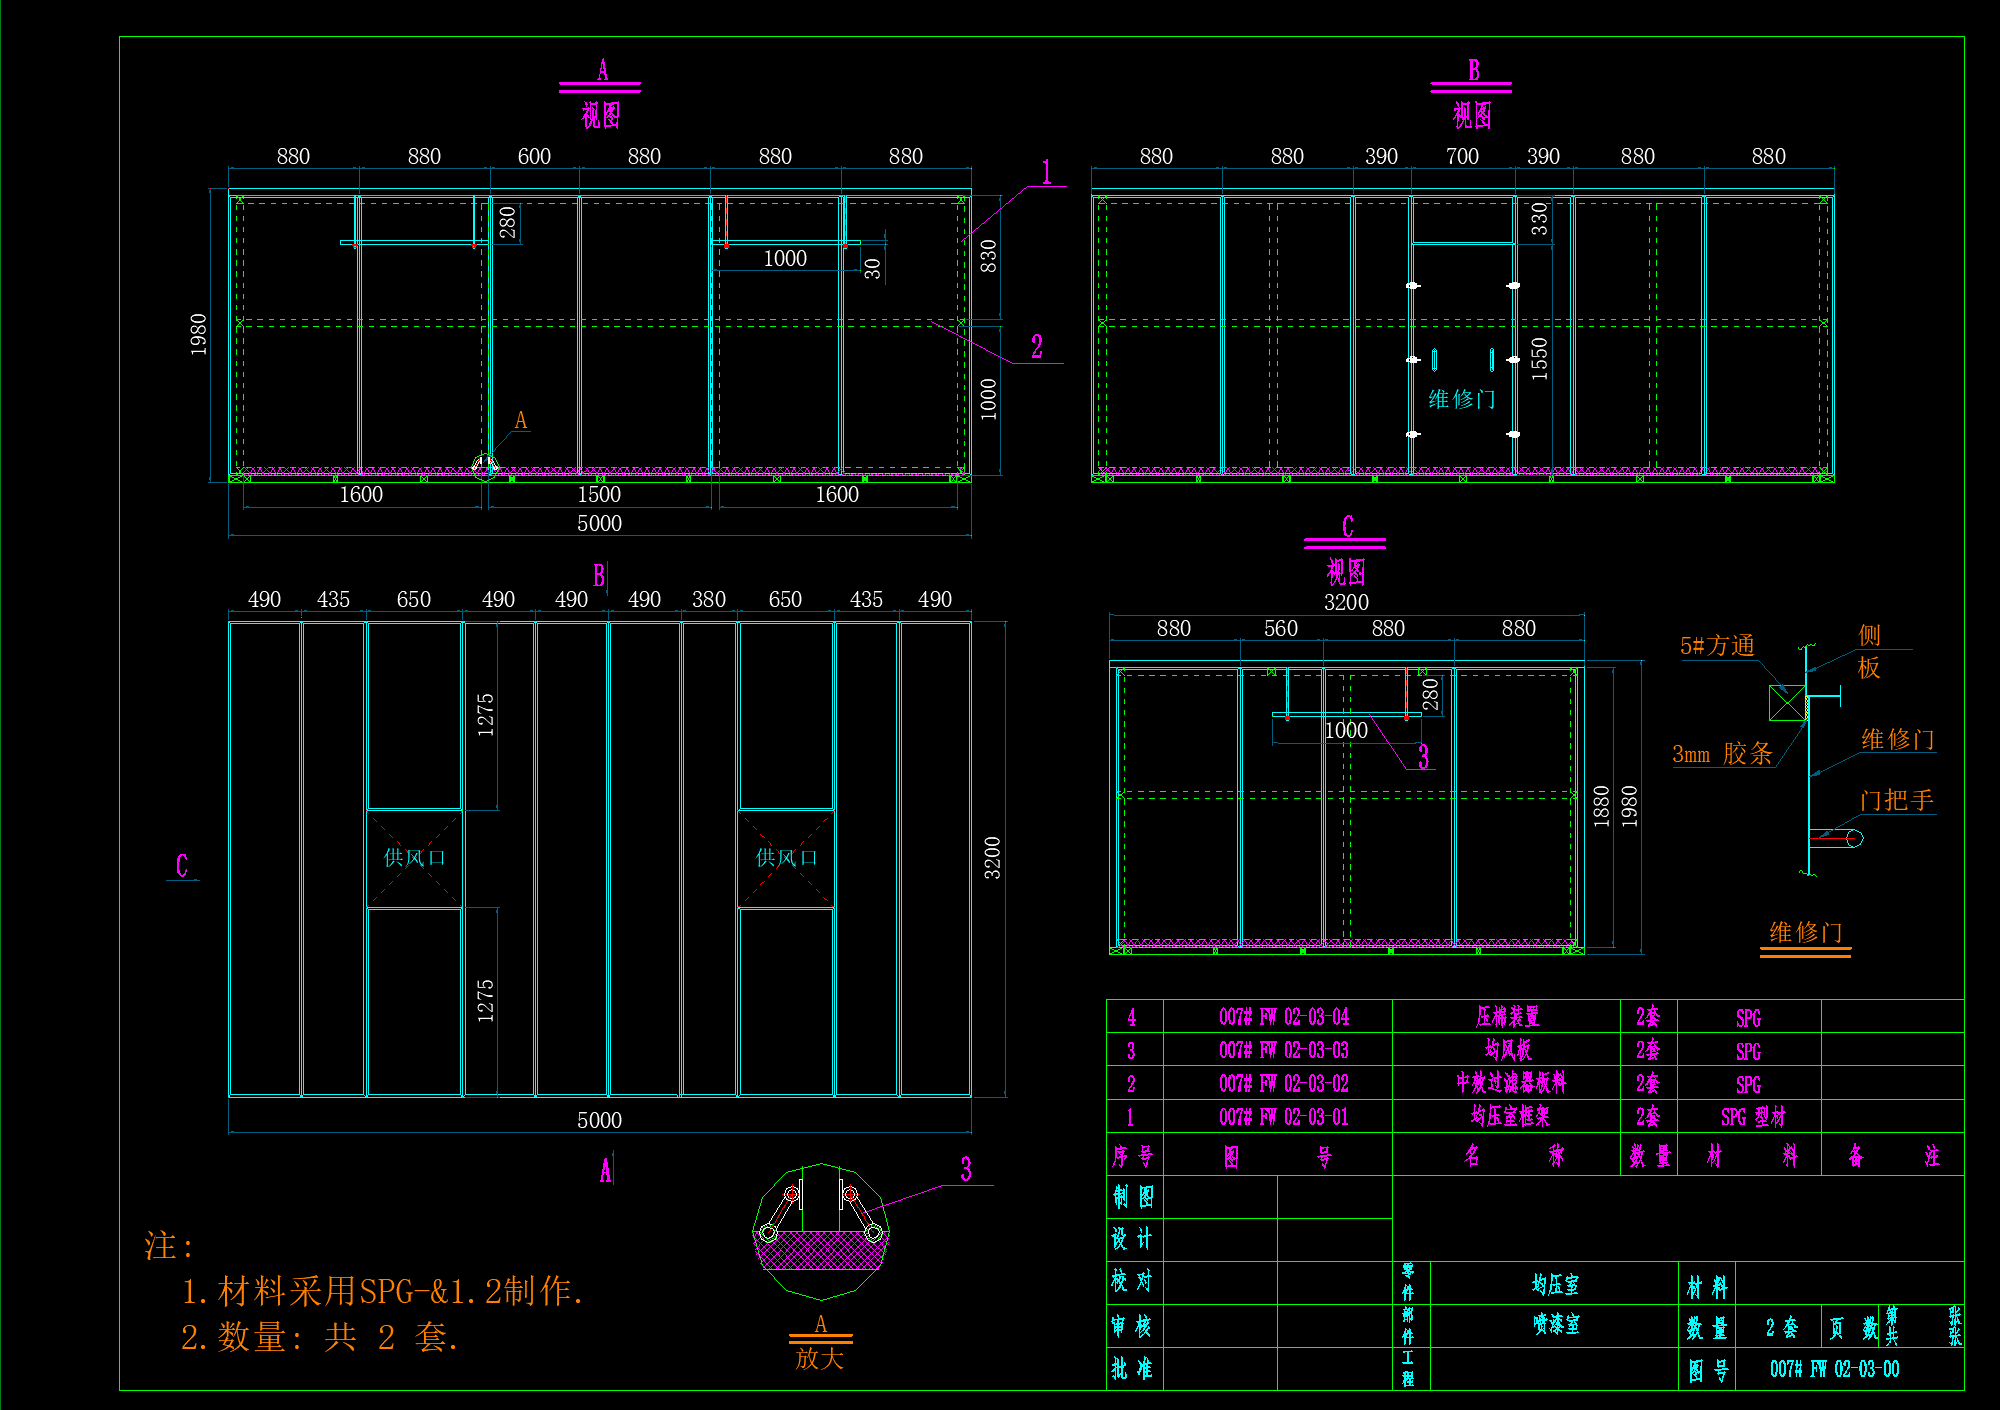Viewport: 2000px width, 1410px height.
Task: Select the right 供风口 opening
Action: [x=786, y=858]
